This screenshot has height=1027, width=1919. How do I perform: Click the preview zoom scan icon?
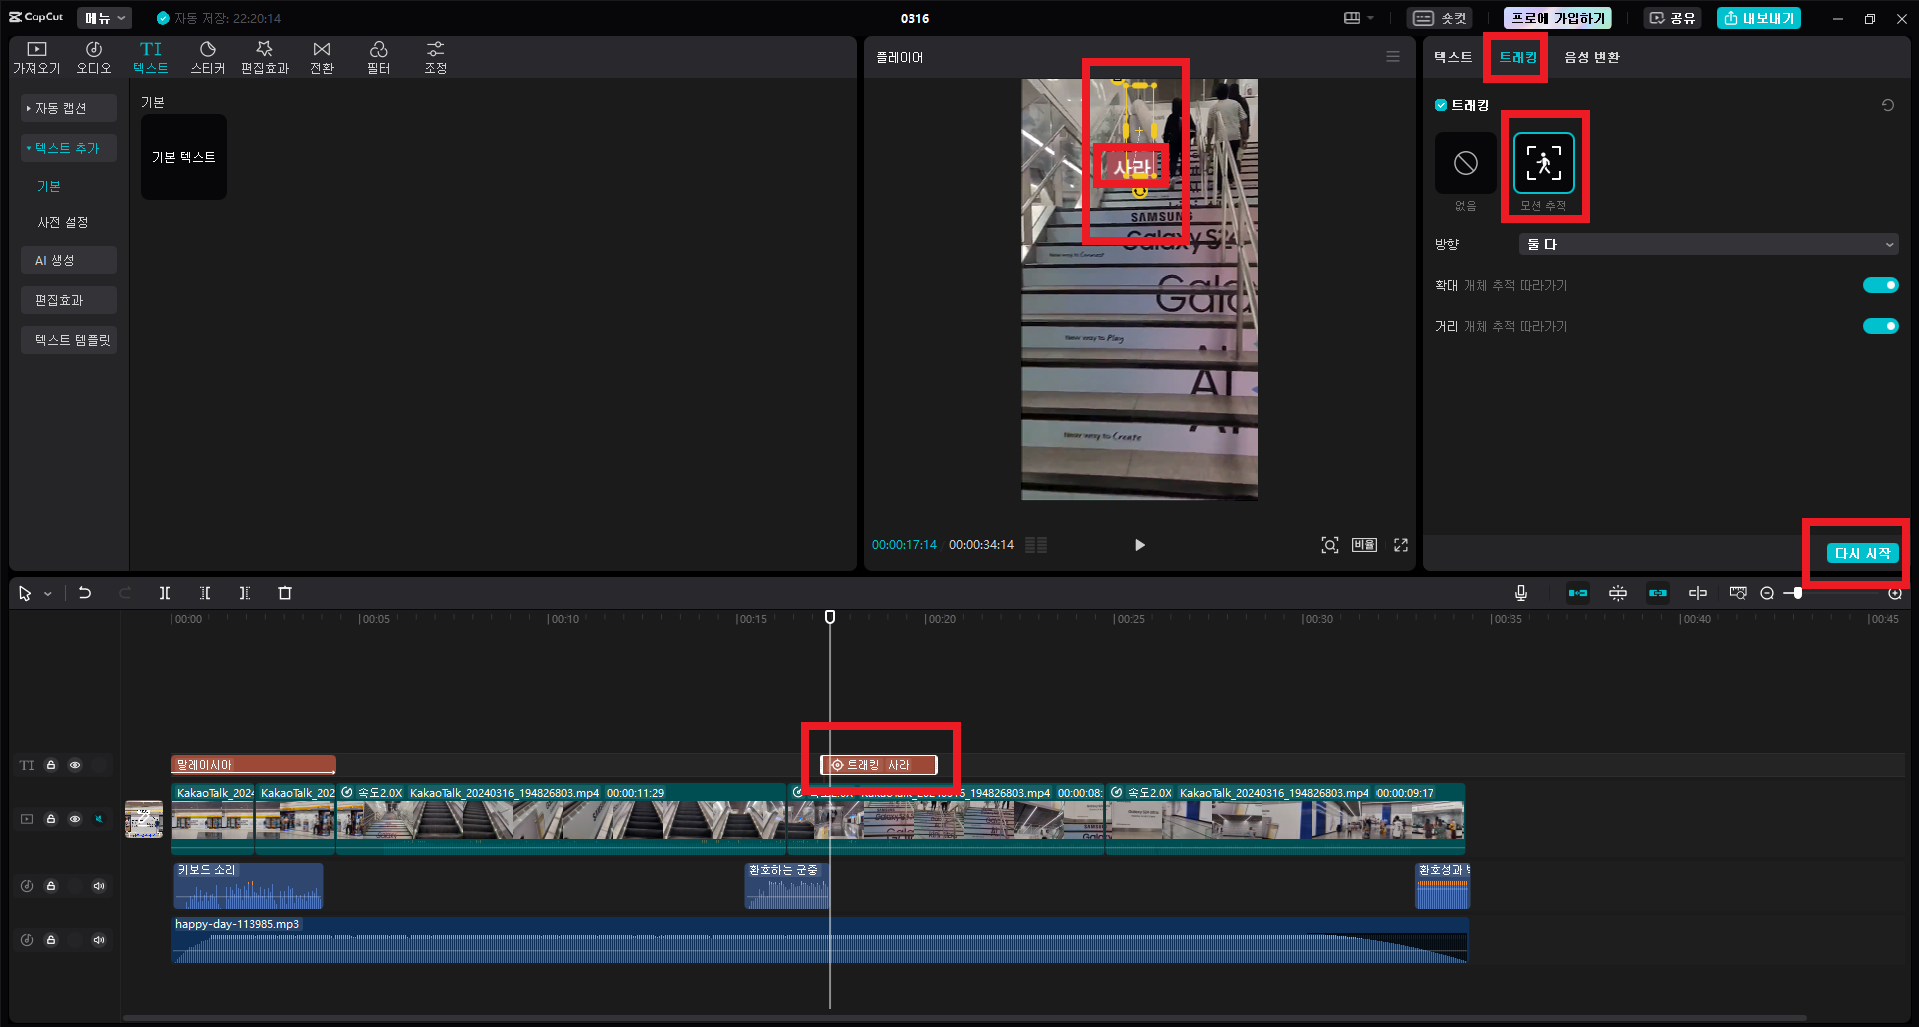tap(1330, 545)
